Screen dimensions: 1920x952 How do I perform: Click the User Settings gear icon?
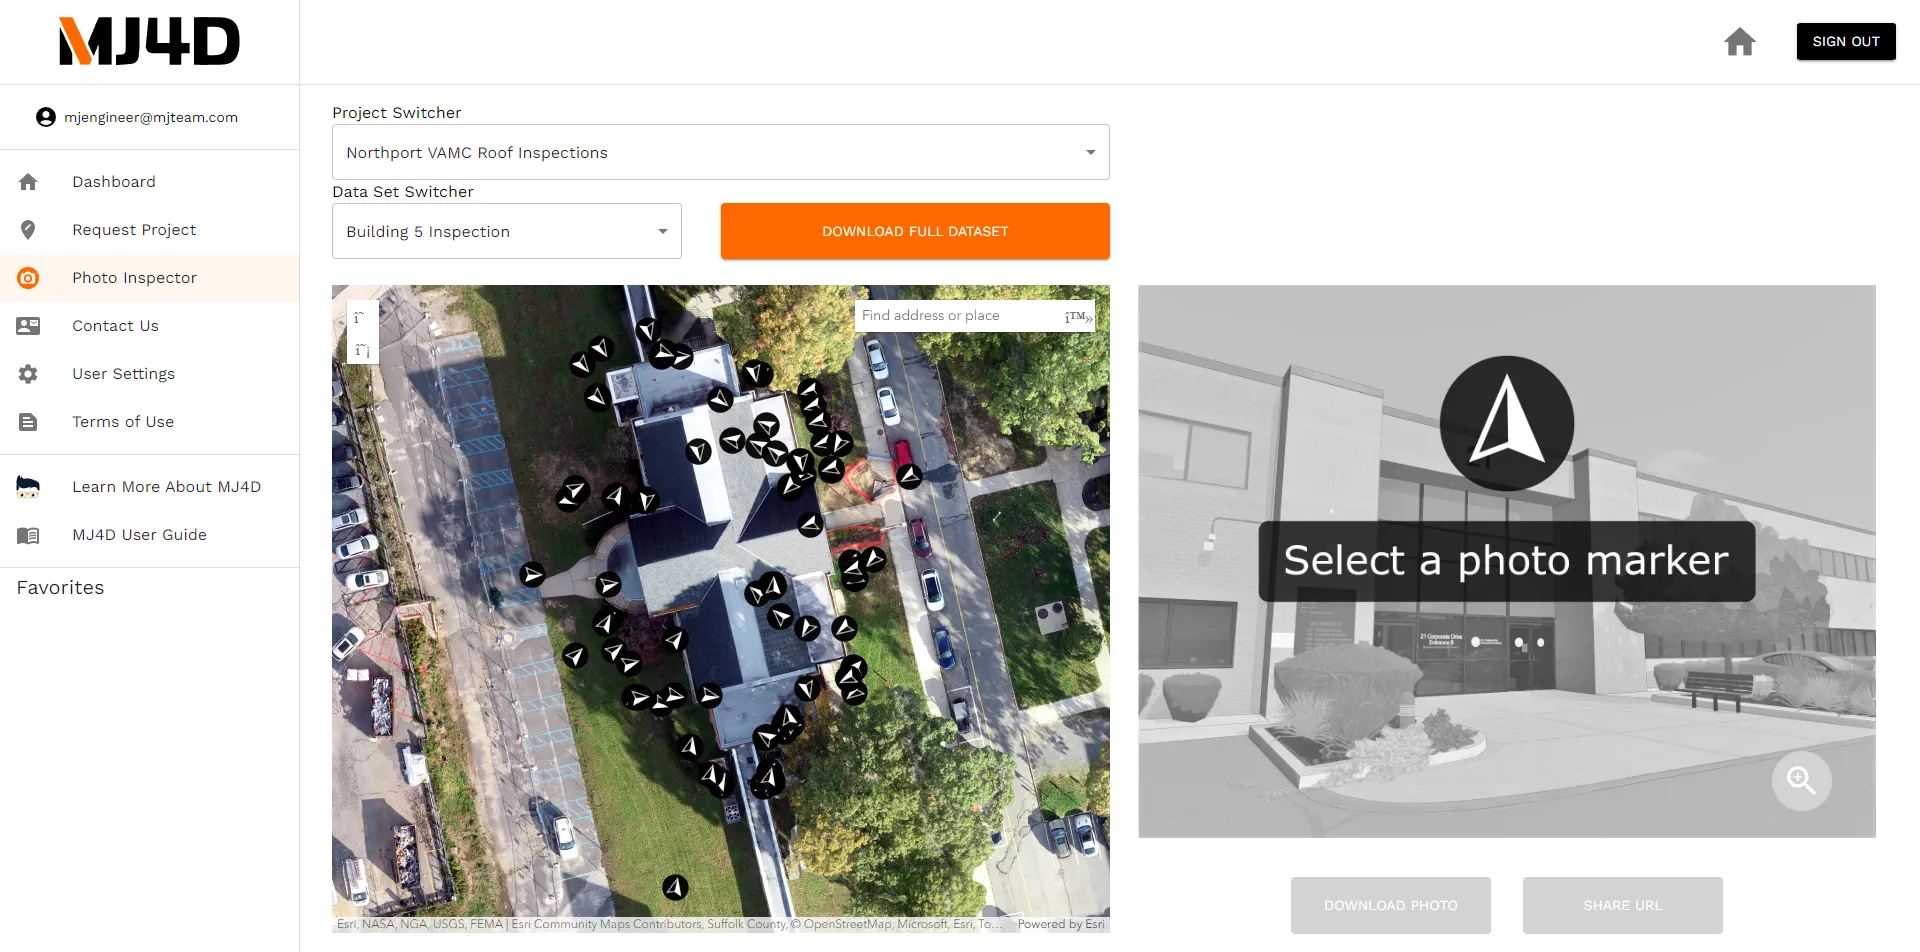click(28, 374)
